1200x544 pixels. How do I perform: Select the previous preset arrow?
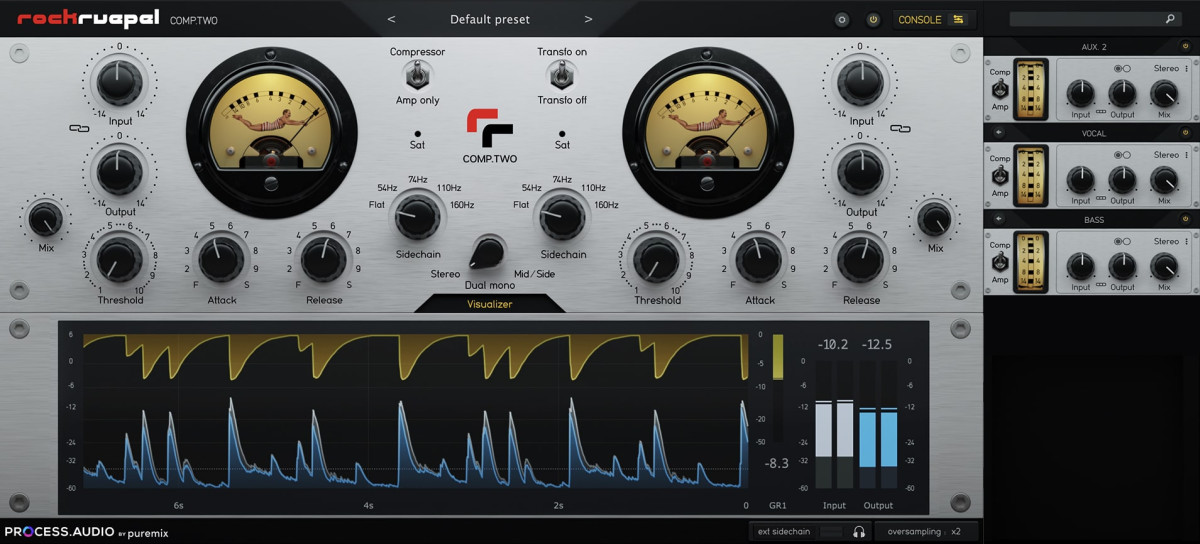pyautogui.click(x=391, y=19)
